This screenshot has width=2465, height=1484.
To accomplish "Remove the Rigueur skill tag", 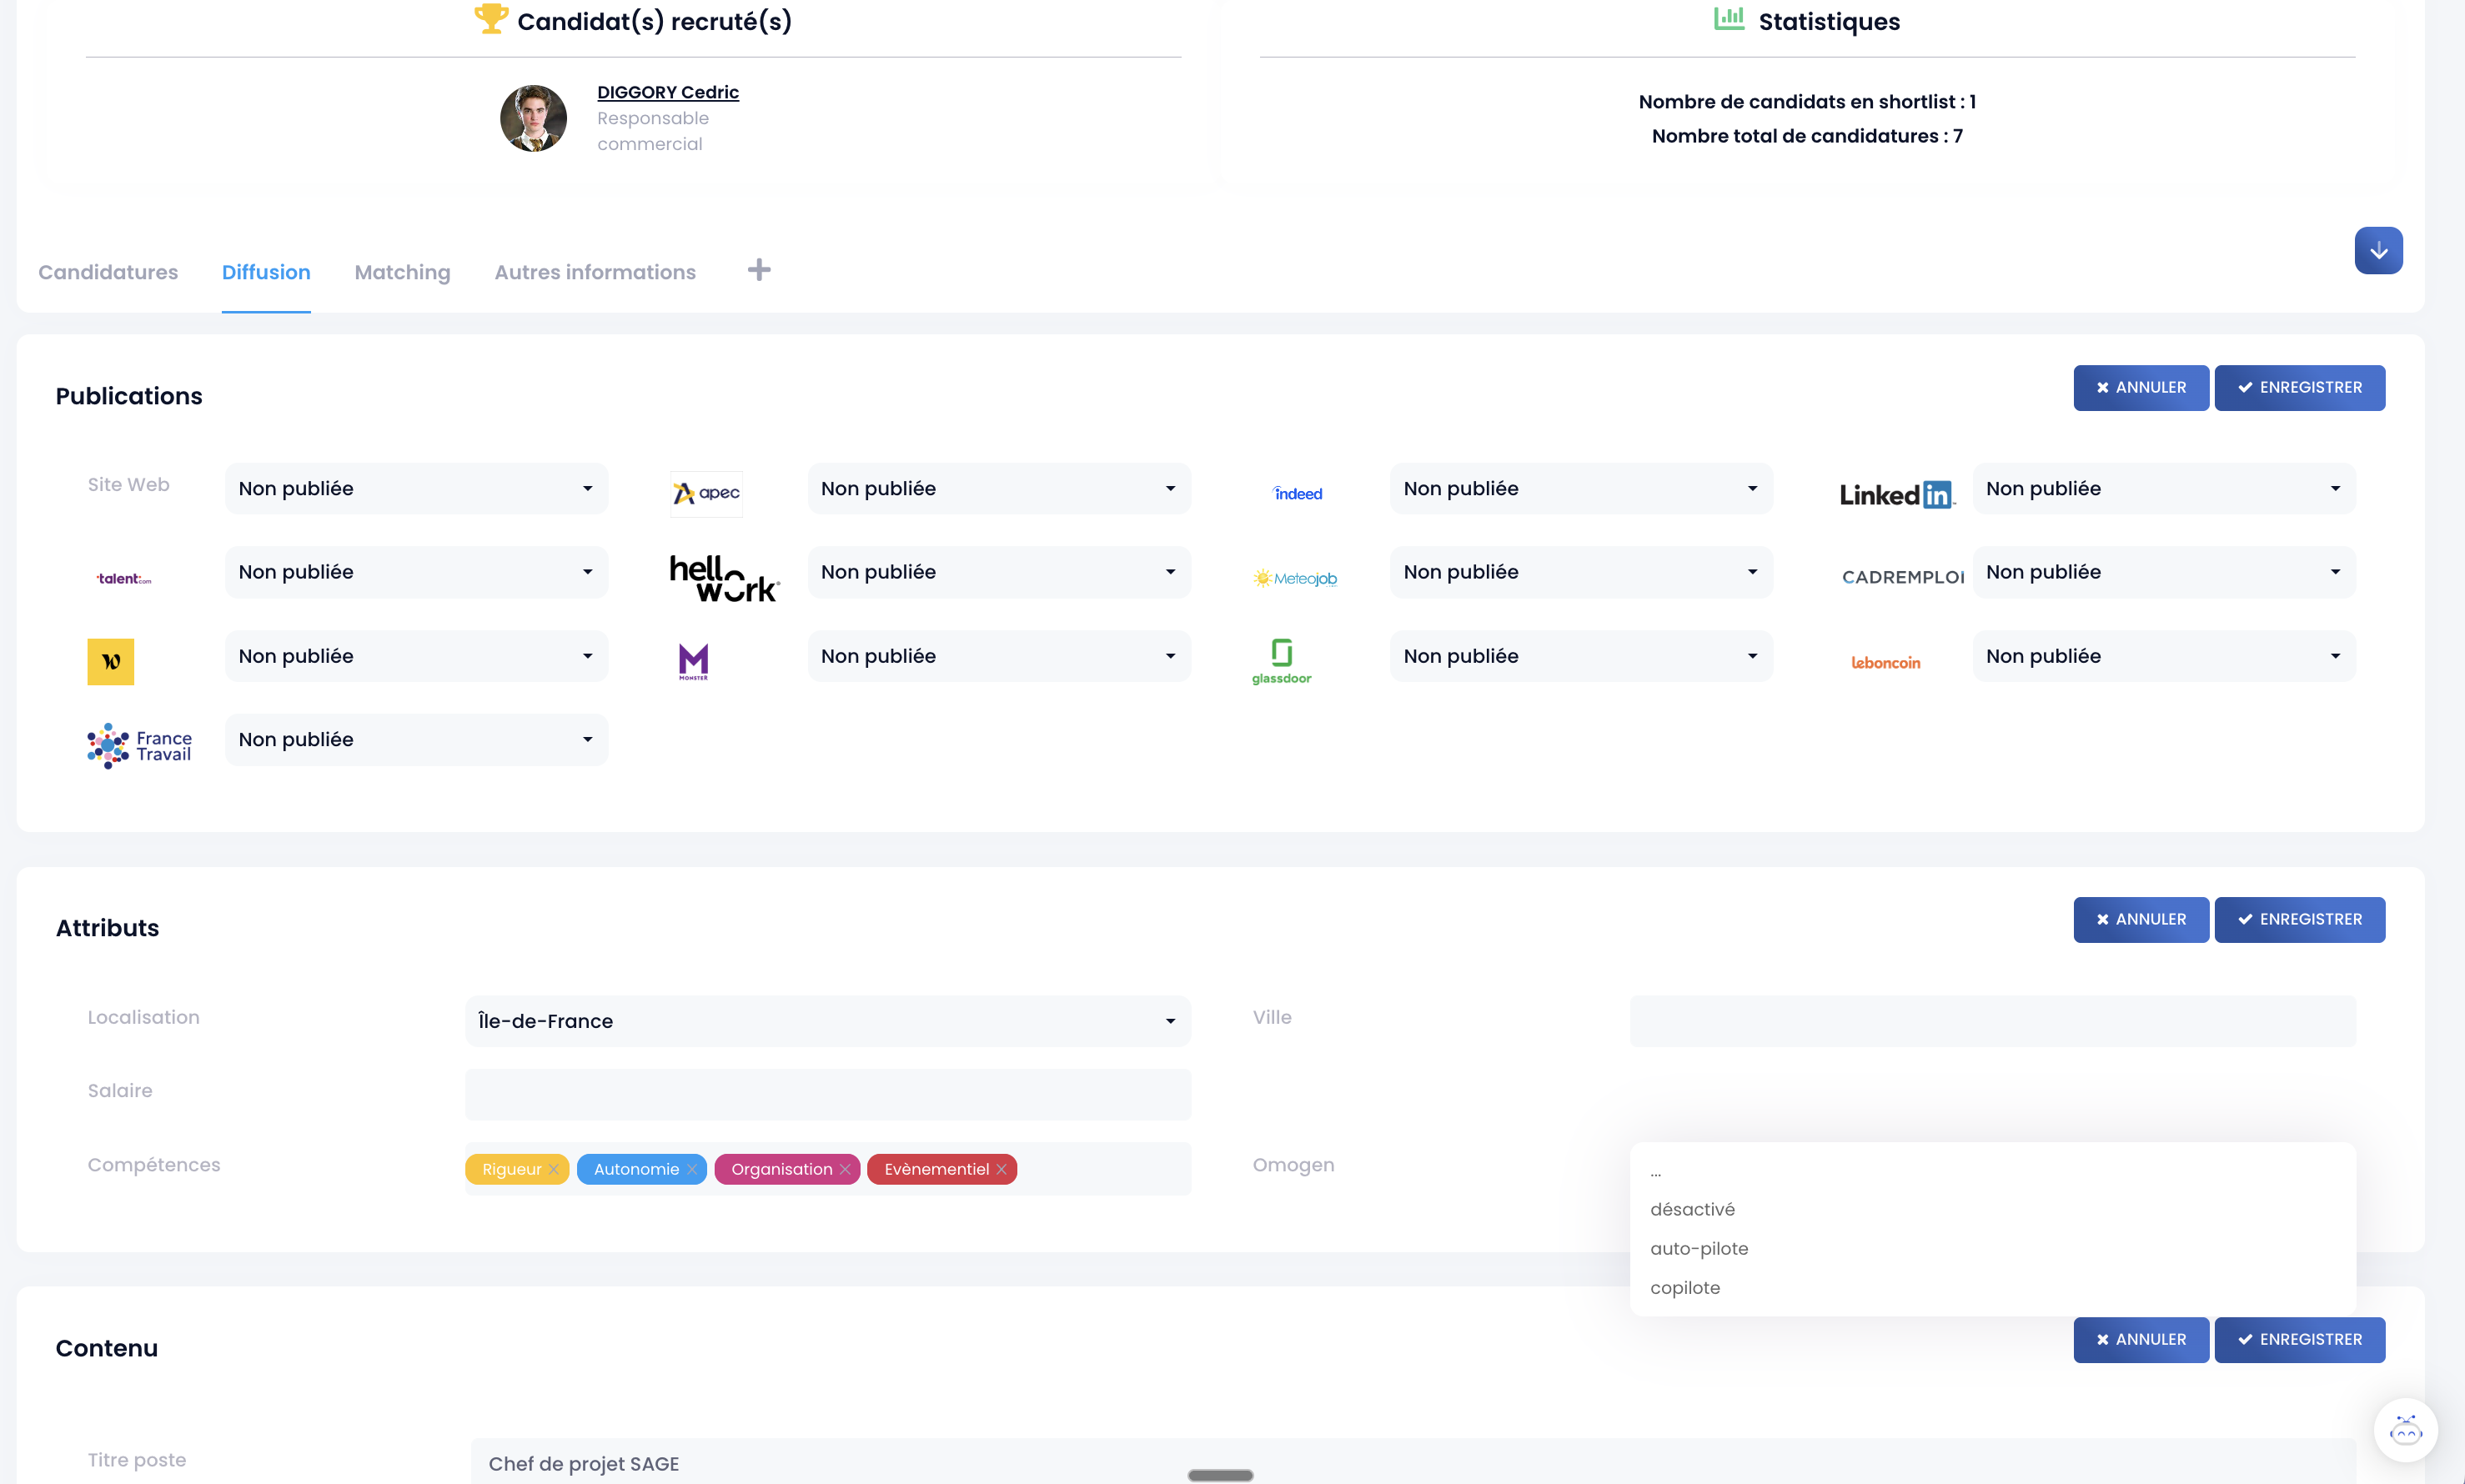I will (554, 1169).
